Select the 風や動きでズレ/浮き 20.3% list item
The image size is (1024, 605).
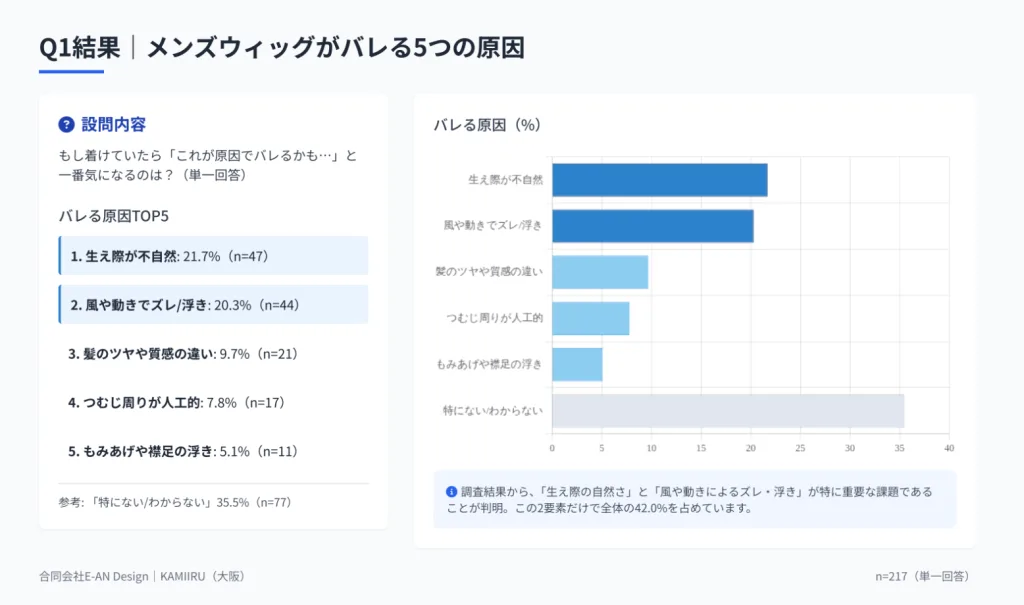pos(213,305)
